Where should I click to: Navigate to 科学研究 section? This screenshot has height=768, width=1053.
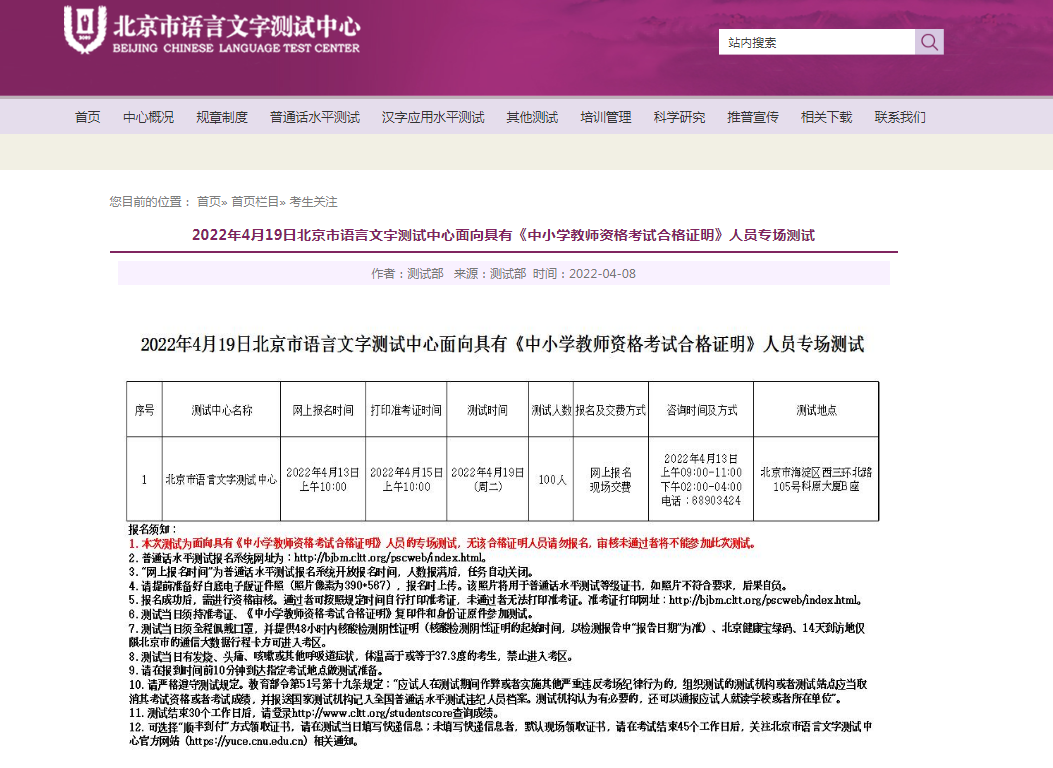point(679,117)
